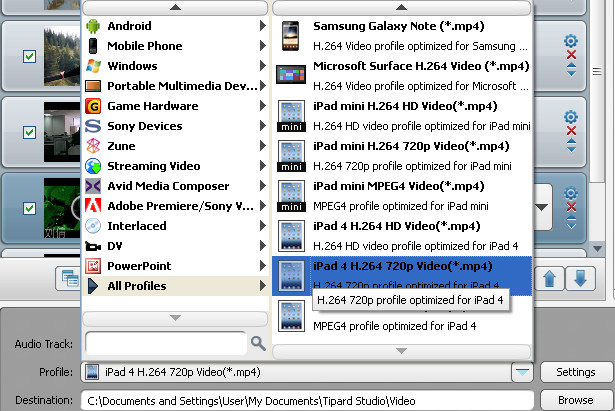Click the gear icon of green video row

point(571,193)
